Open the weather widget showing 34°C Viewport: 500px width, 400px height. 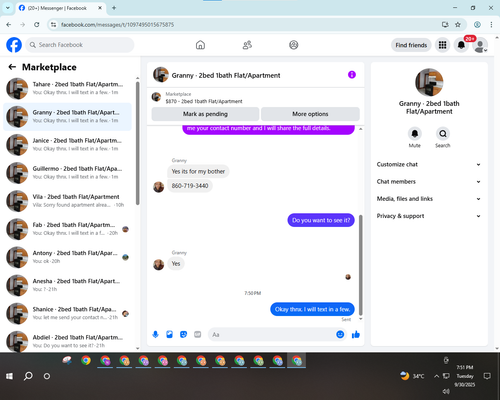[412, 376]
